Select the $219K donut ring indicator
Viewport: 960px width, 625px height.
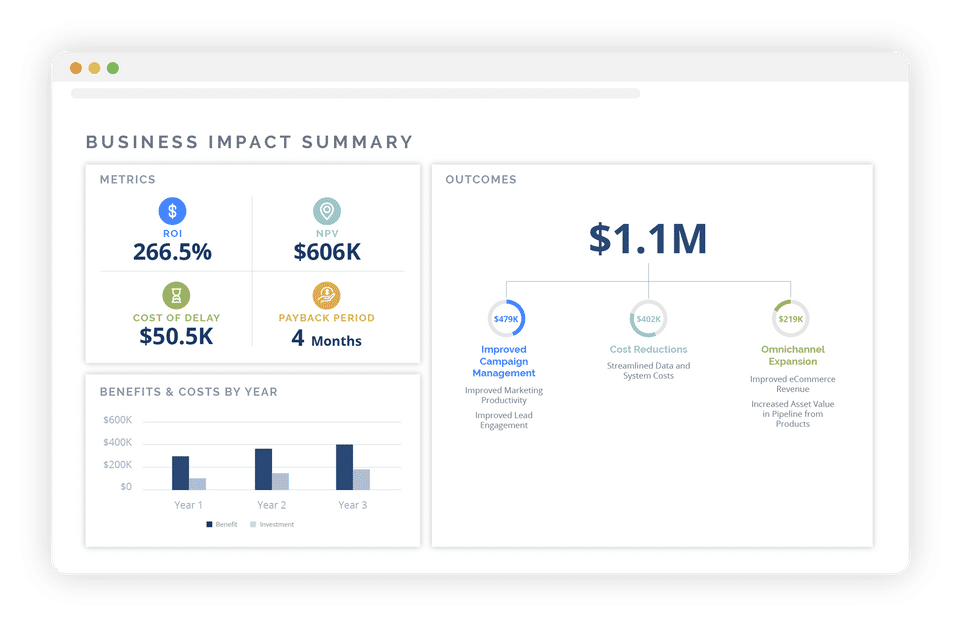[x=790, y=318]
